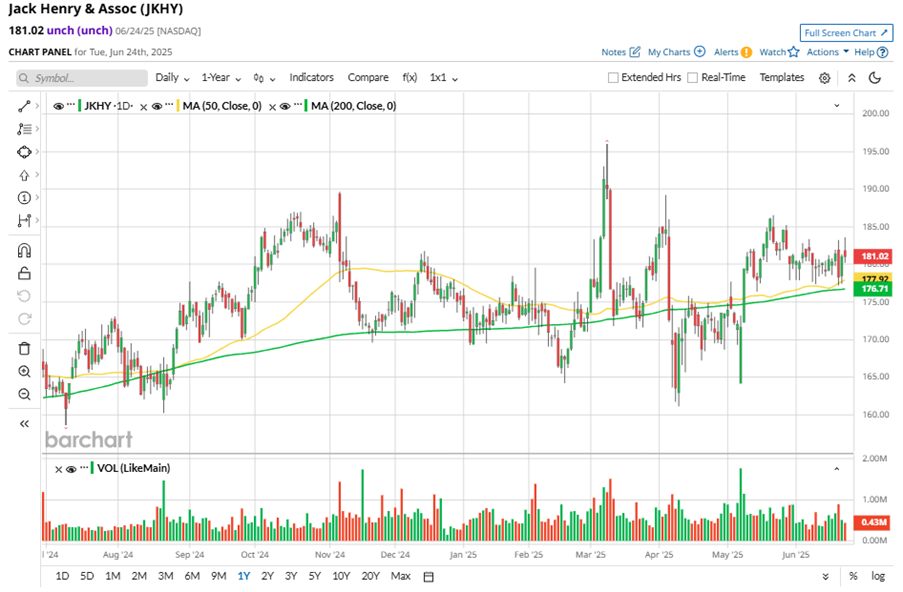Image resolution: width=903 pixels, height=592 pixels.
Task: Click the 176.71 MA 200 value label
Action: point(874,289)
